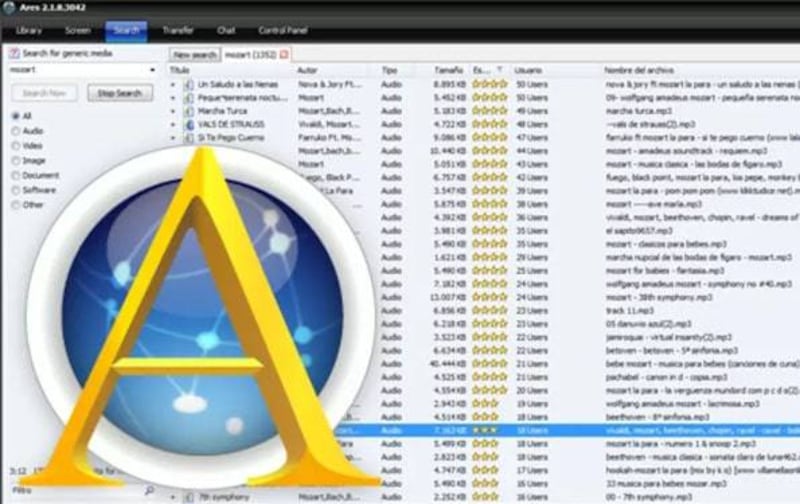Viewport: 800px width, 504px height.
Task: Sort results by the 'Es...' rating column
Action: coord(489,70)
